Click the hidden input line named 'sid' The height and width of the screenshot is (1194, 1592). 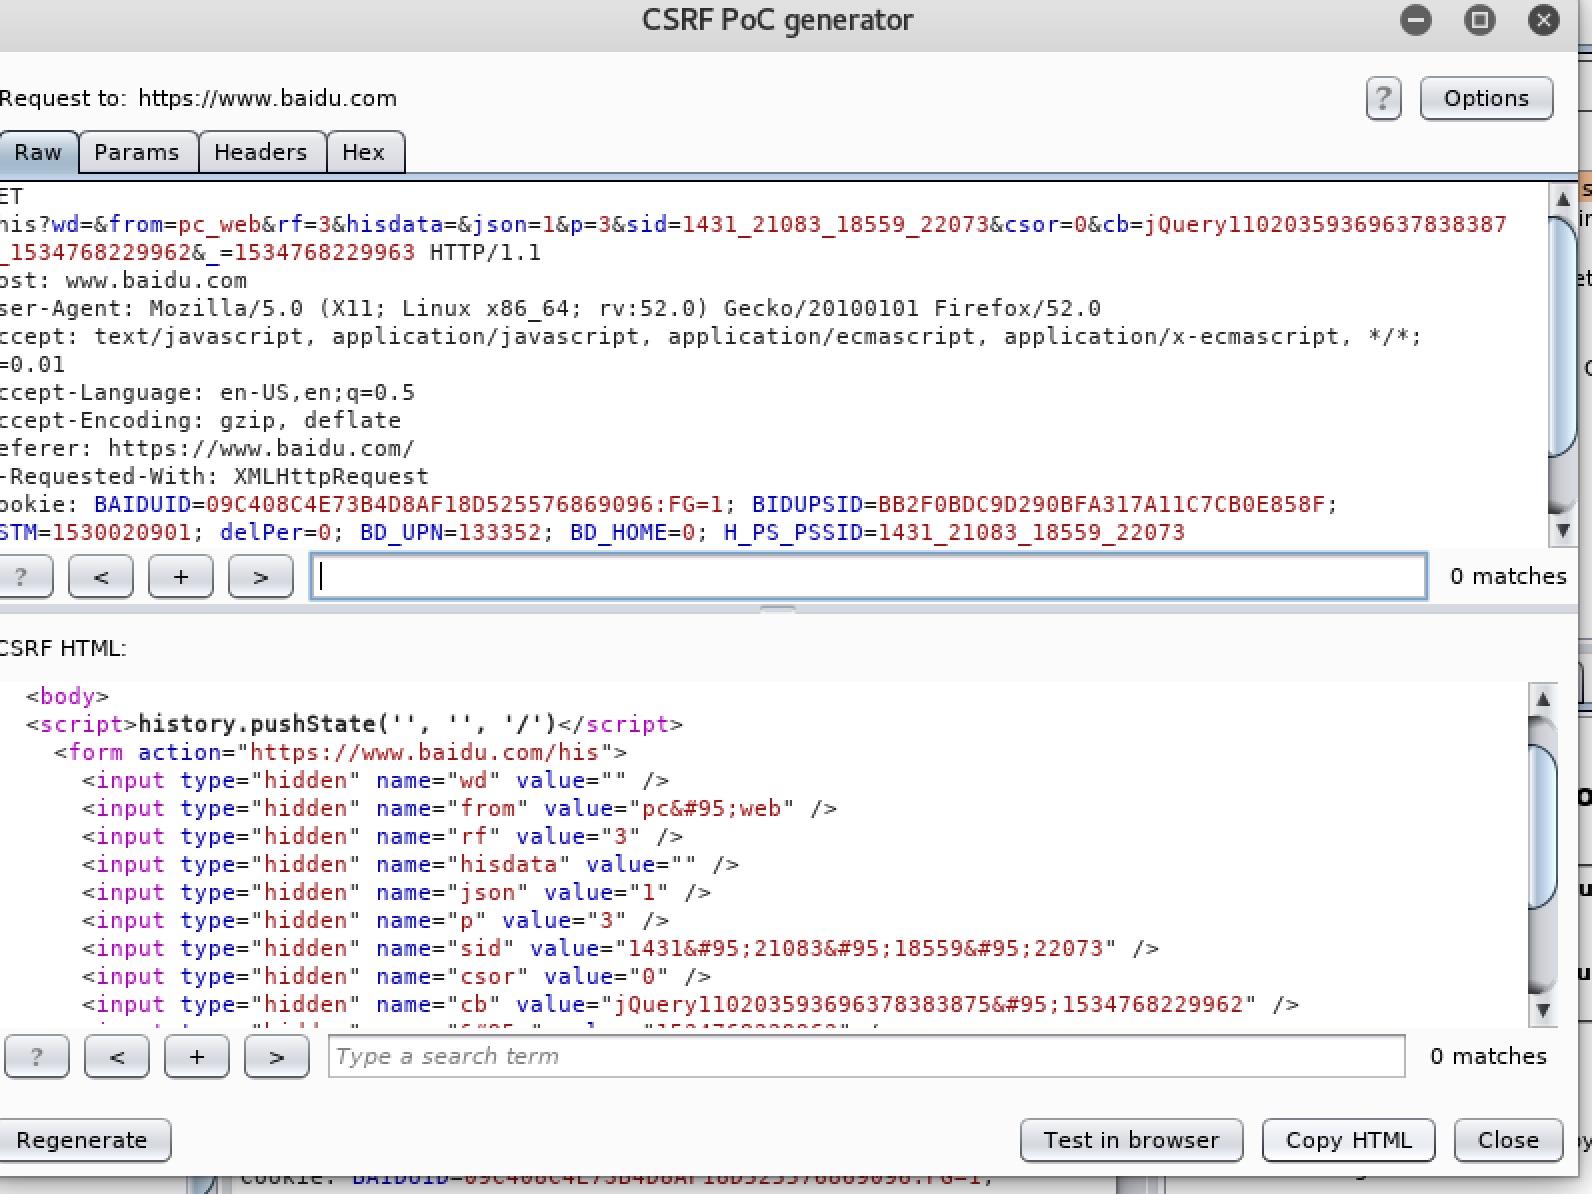[620, 948]
